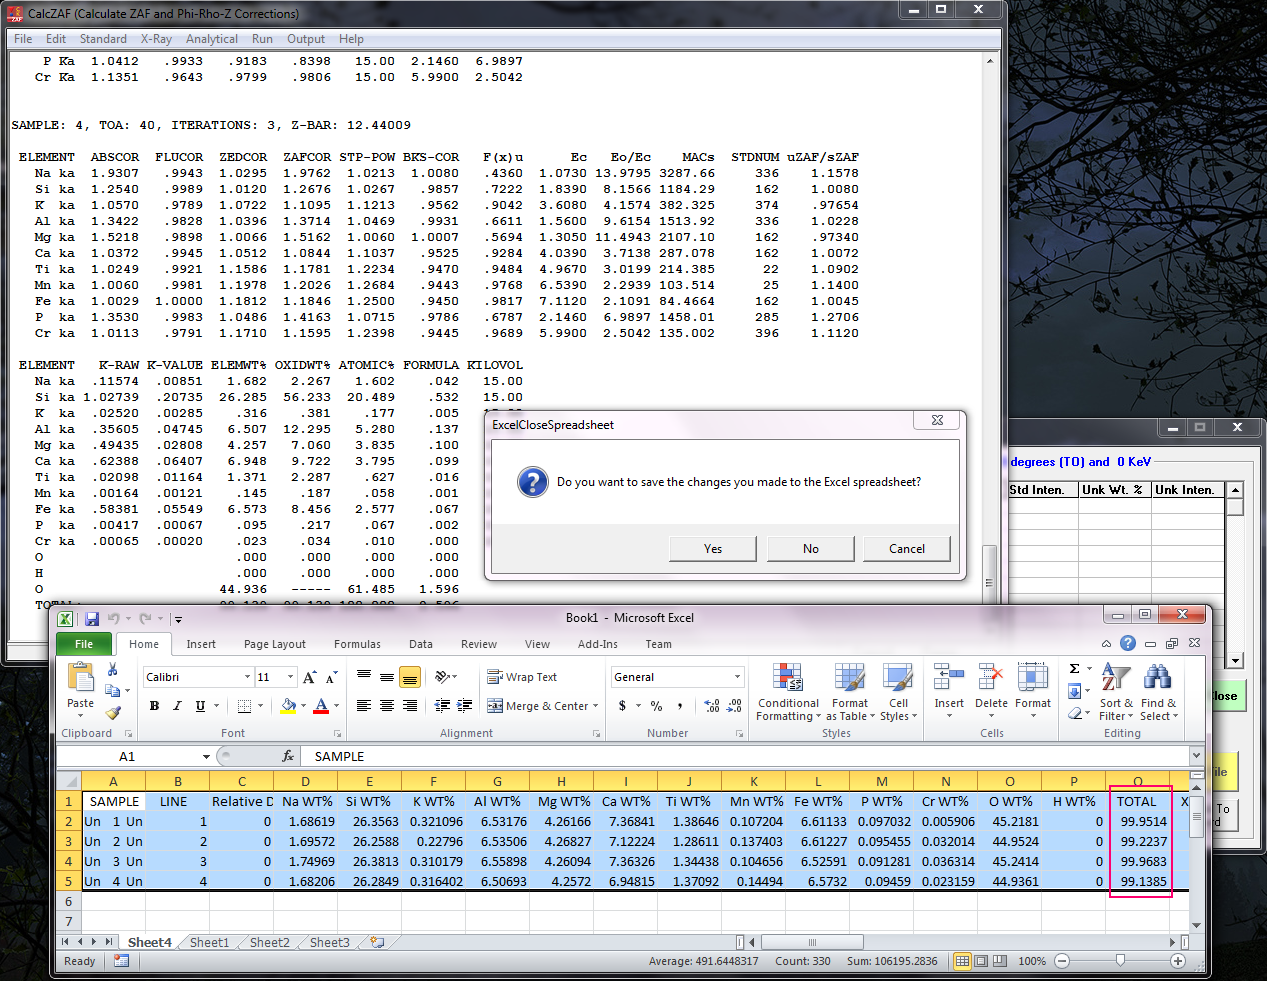This screenshot has width=1267, height=981.
Task: Click the Conditional Formatting icon
Action: 788,679
